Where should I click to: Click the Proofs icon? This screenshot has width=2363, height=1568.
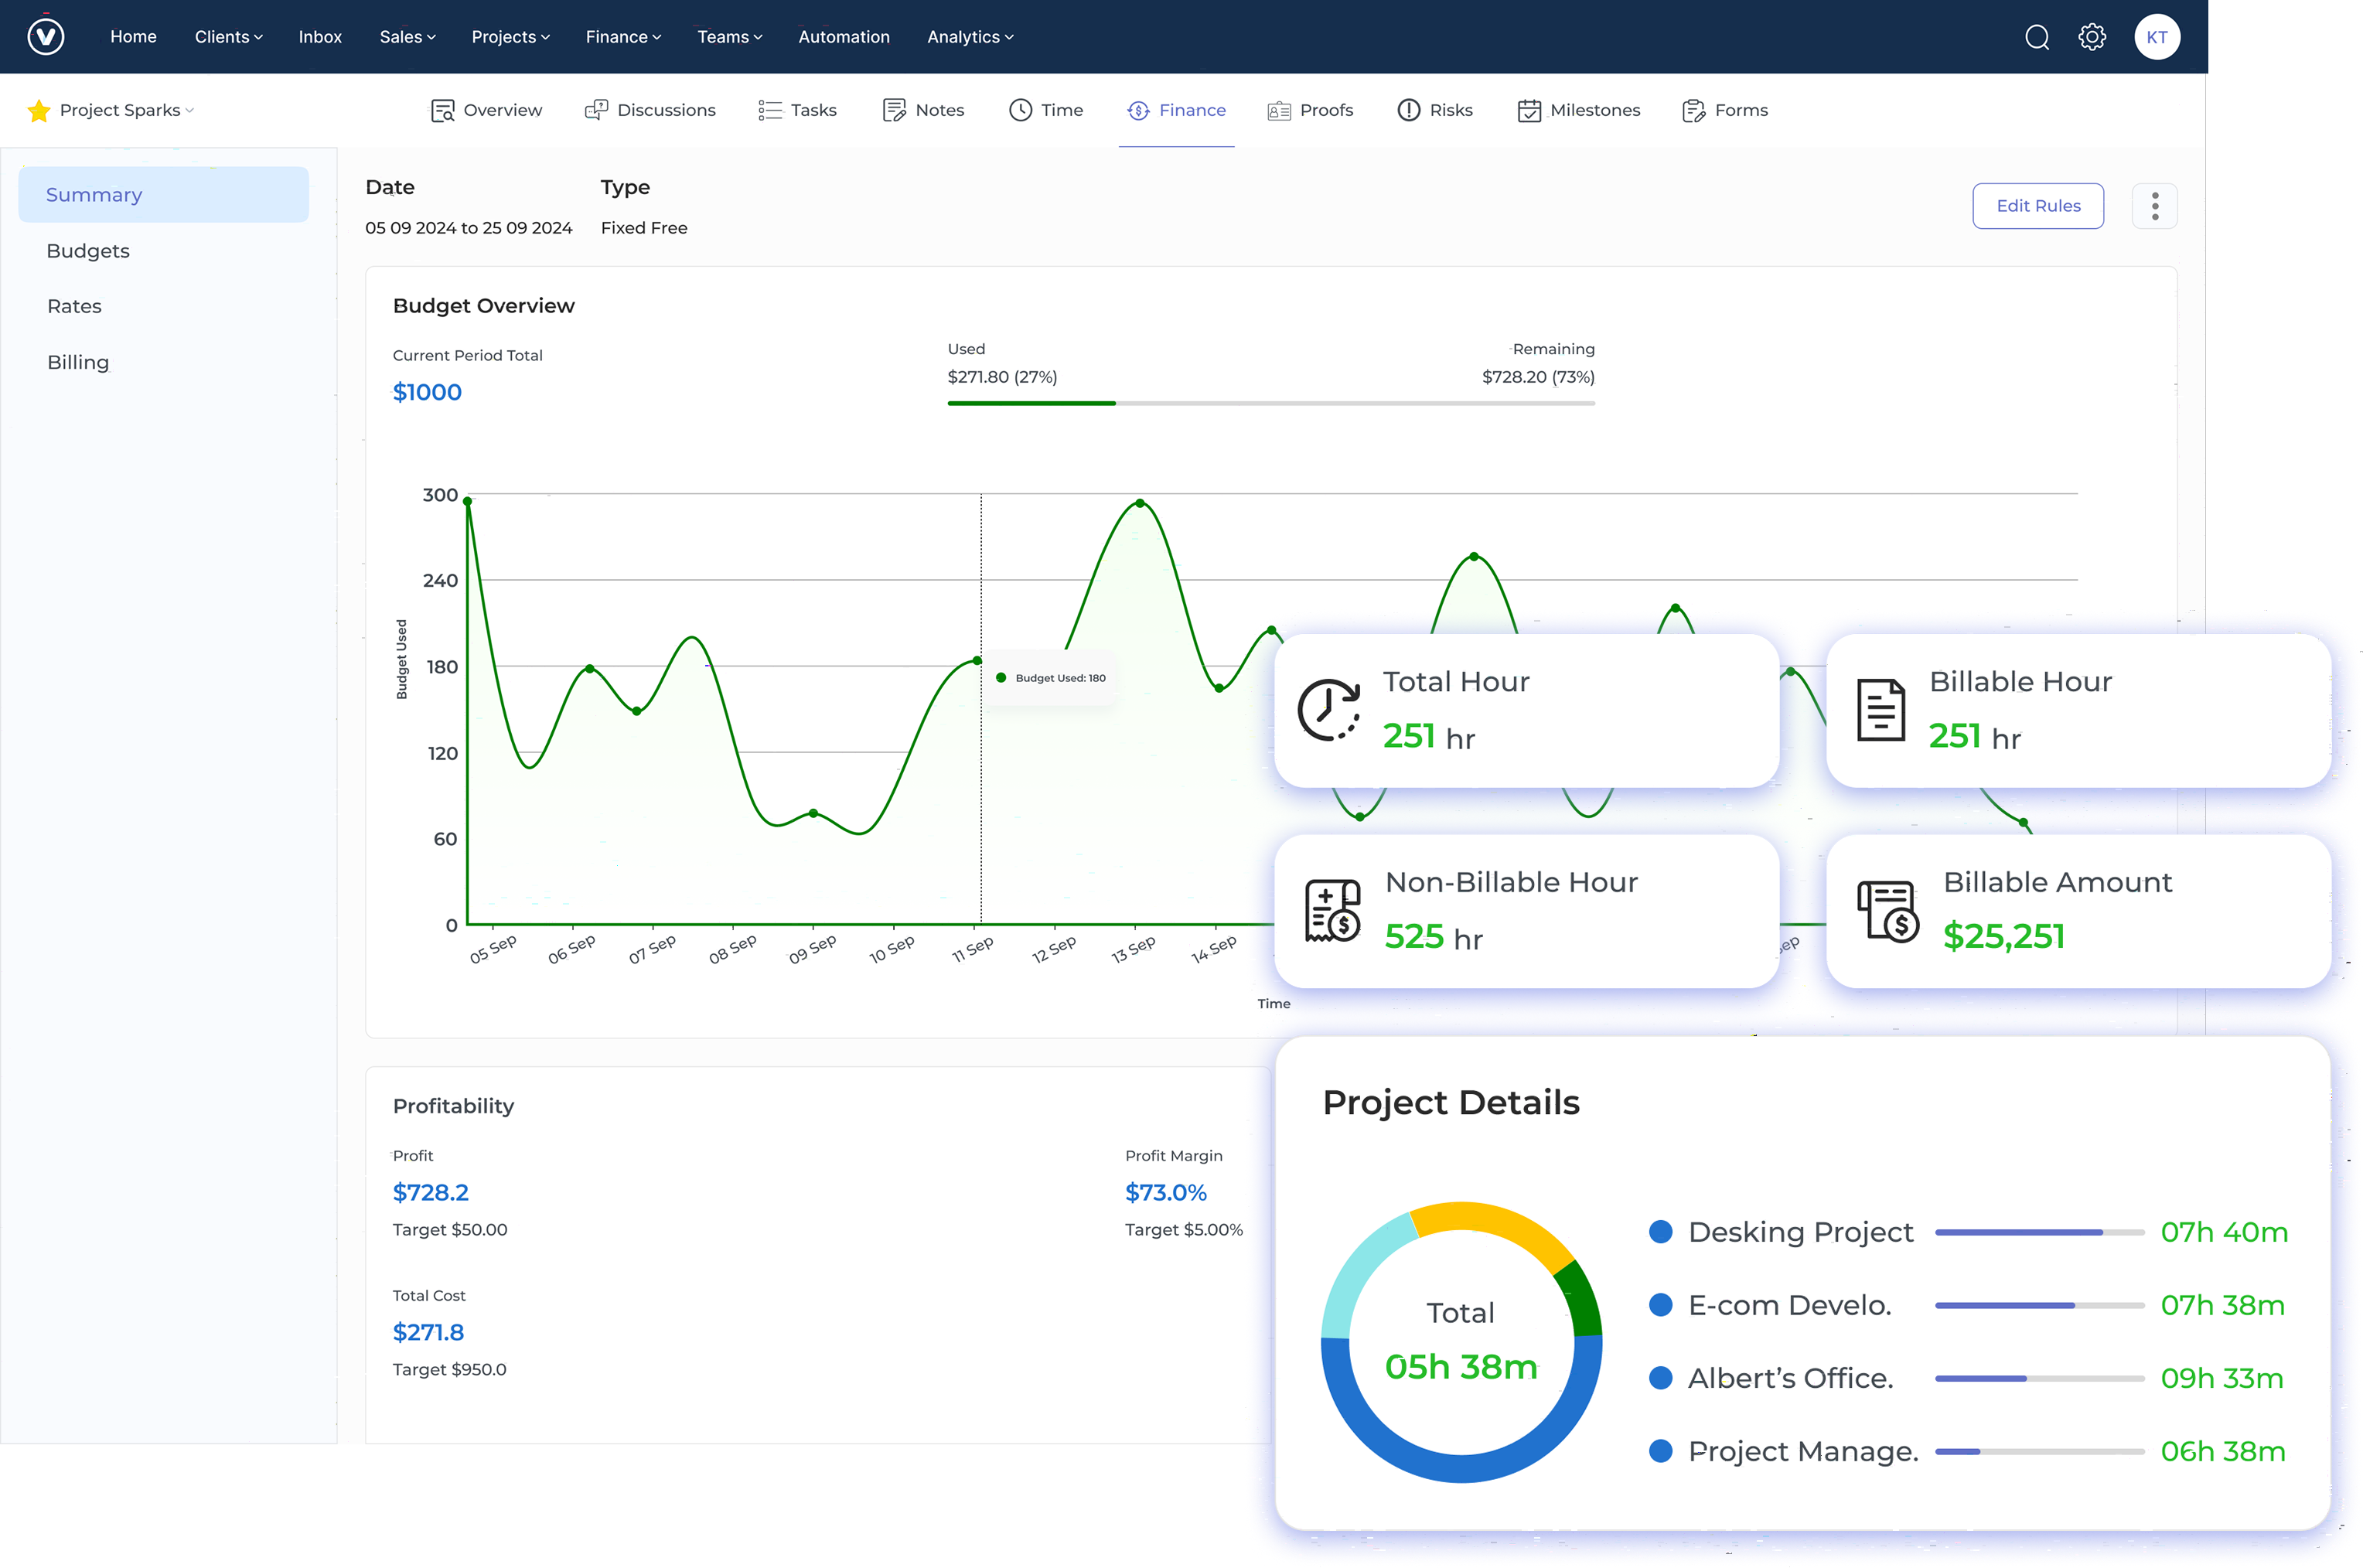click(1279, 111)
